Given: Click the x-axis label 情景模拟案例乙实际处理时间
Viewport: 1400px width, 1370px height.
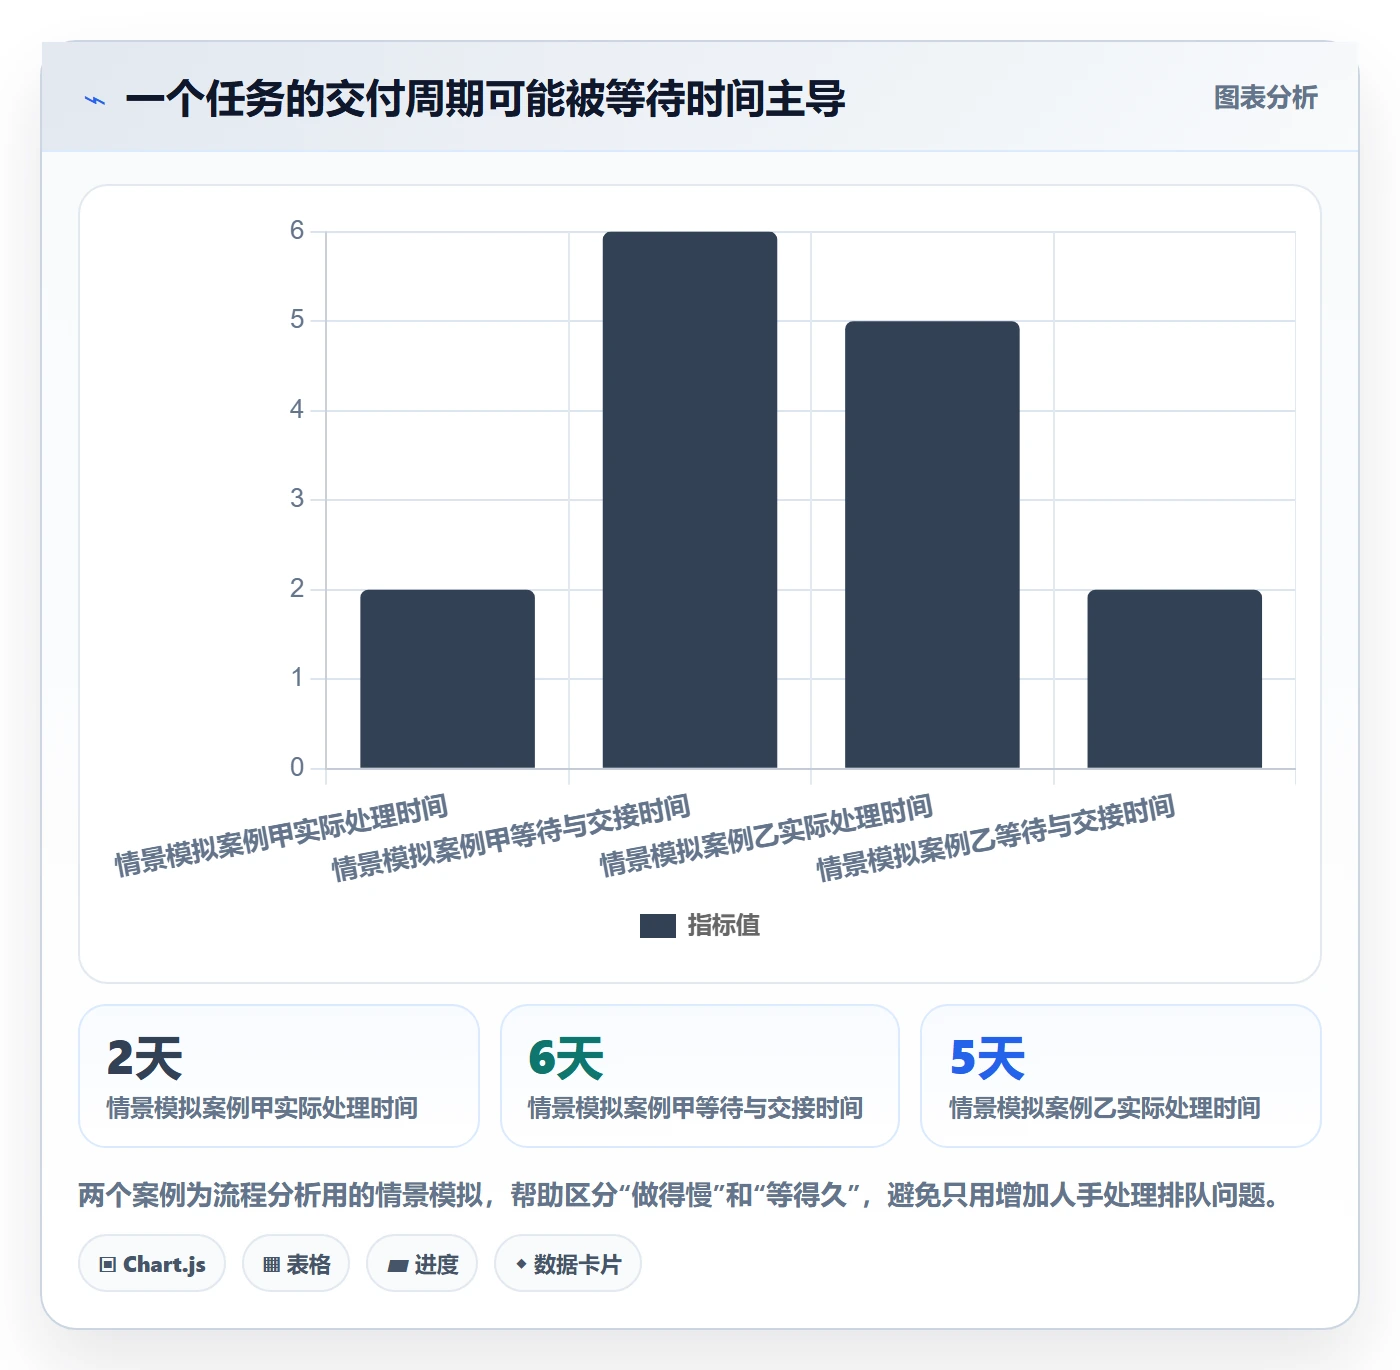Looking at the screenshot, I should pos(766,835).
